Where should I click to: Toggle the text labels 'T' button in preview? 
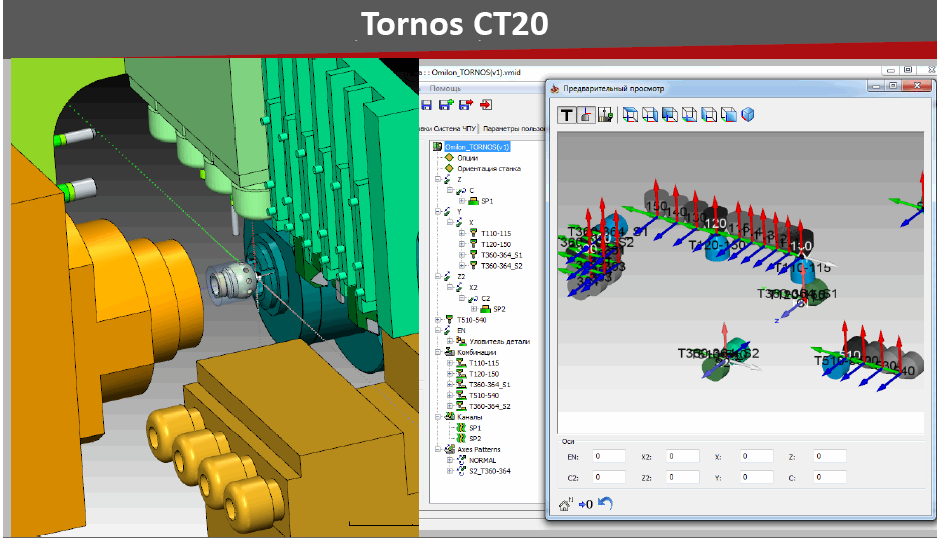(567, 115)
